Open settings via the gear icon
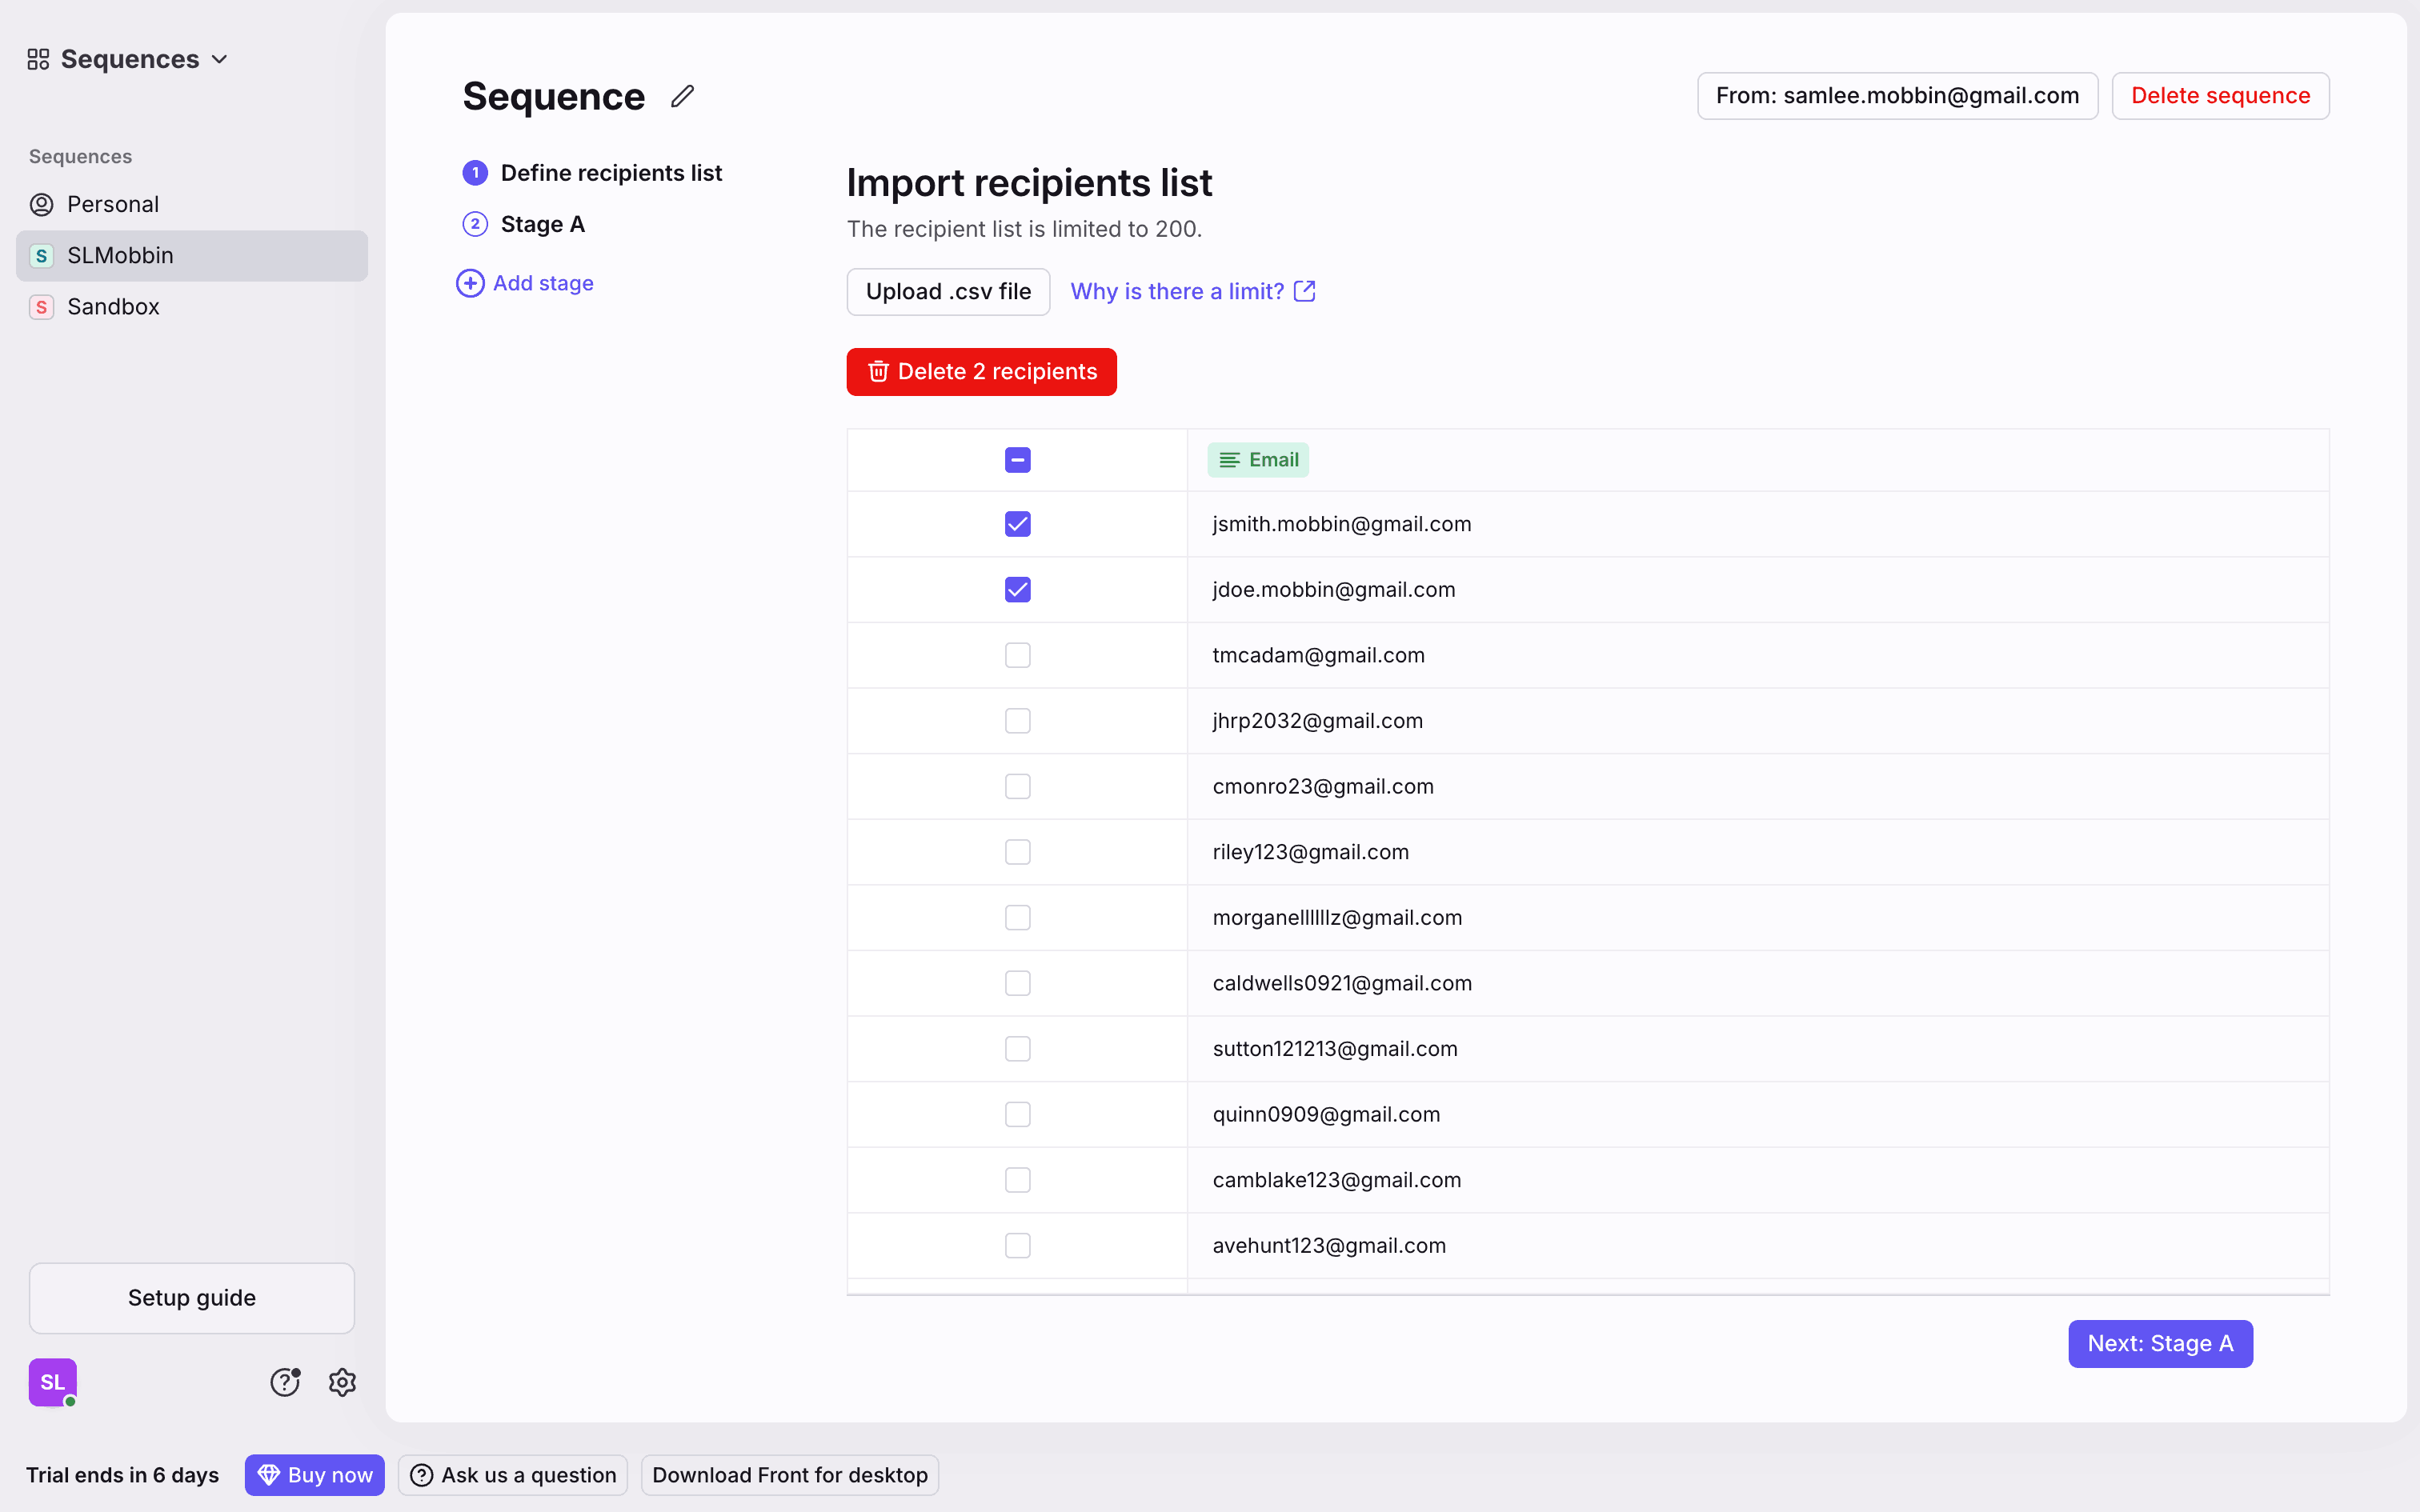 coord(342,1382)
